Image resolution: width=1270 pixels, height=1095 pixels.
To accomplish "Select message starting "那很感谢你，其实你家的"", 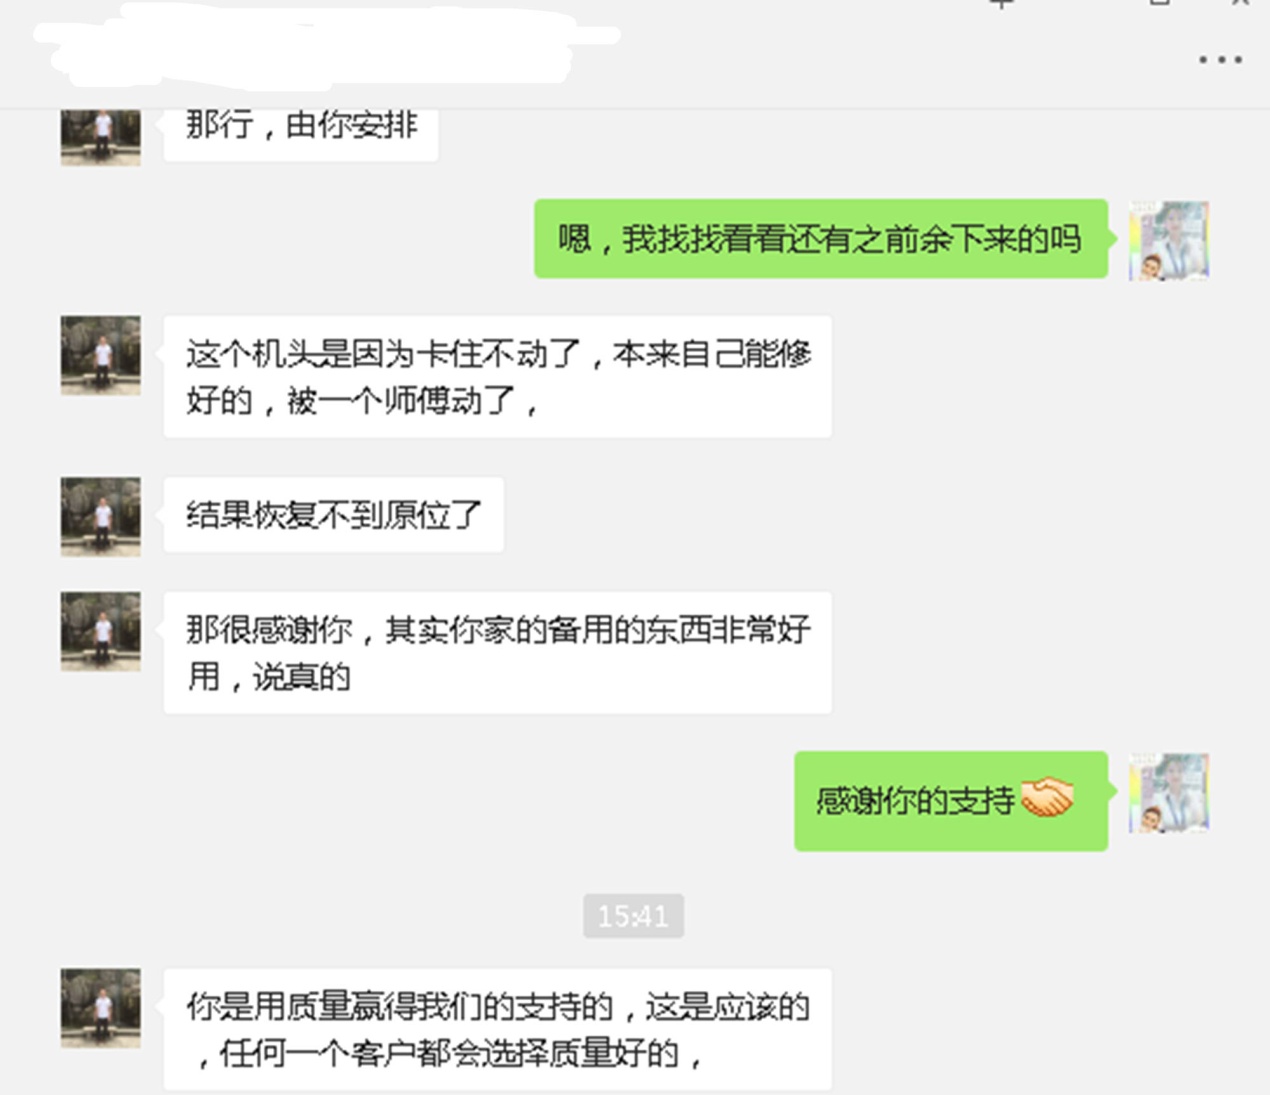I will click(x=497, y=653).
